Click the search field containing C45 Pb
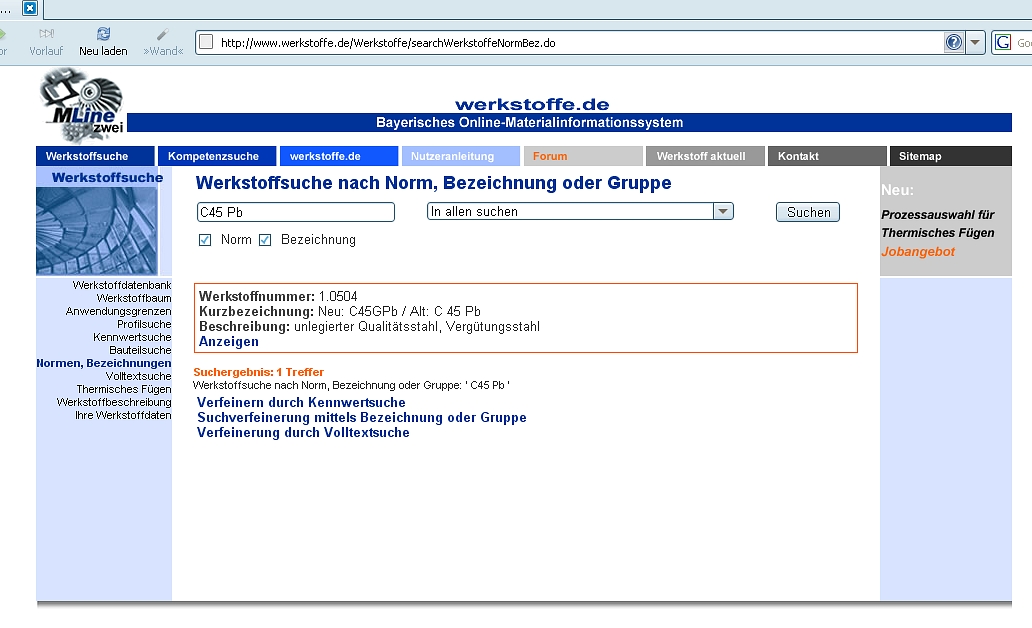This screenshot has width=1032, height=628. (x=296, y=212)
